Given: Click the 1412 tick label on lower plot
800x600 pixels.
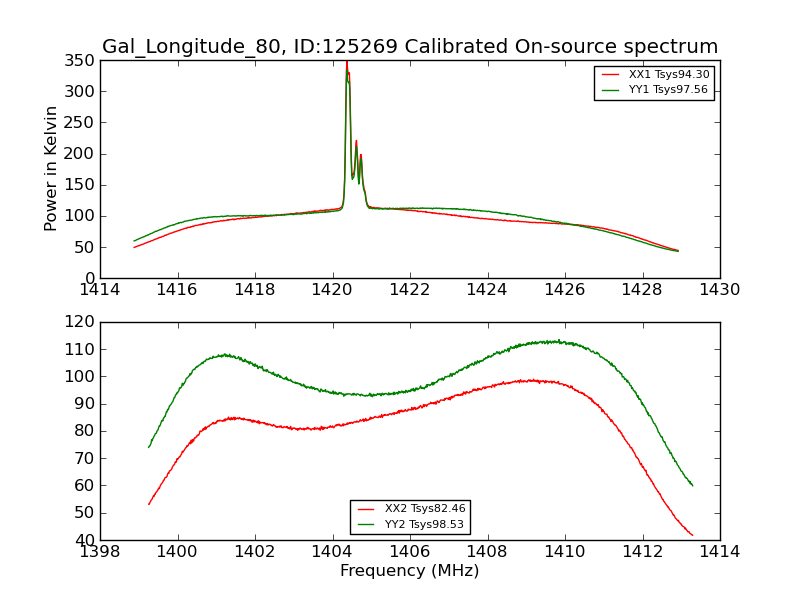Looking at the screenshot, I should (642, 552).
